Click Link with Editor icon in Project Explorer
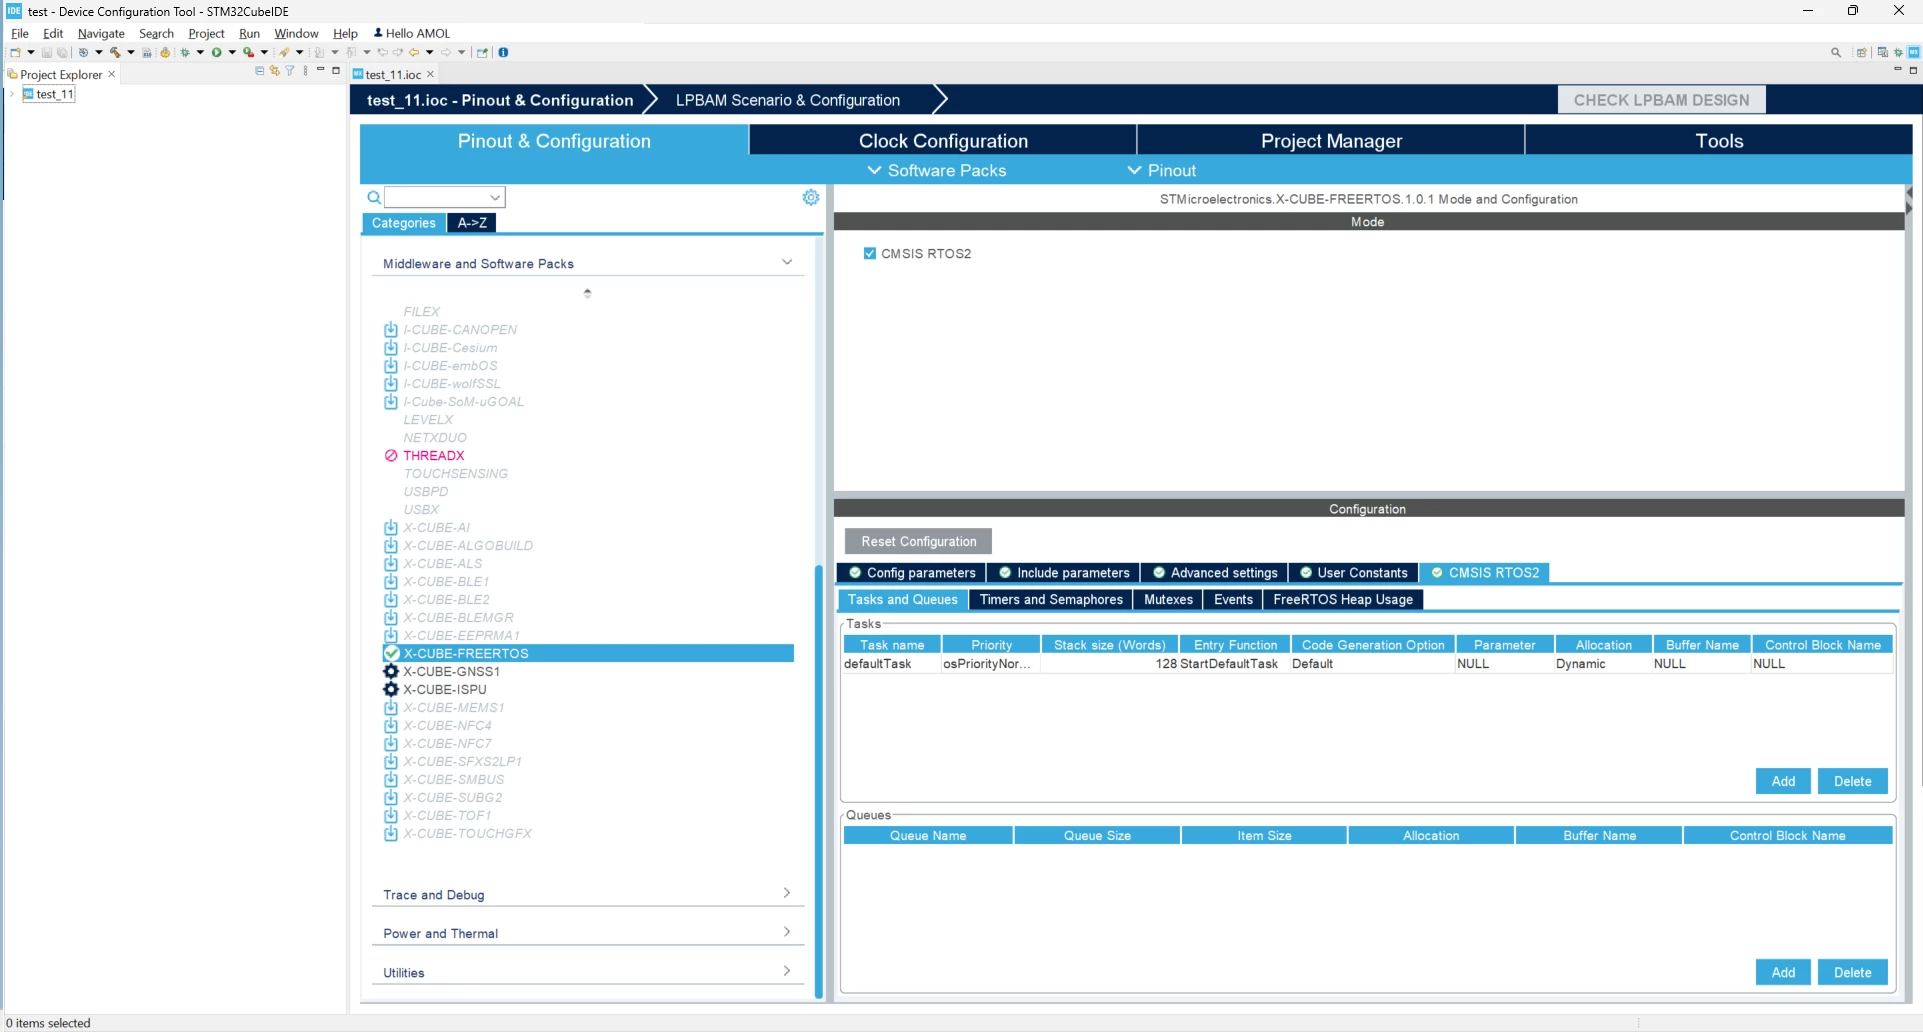The width and height of the screenshot is (1923, 1032). pos(275,71)
